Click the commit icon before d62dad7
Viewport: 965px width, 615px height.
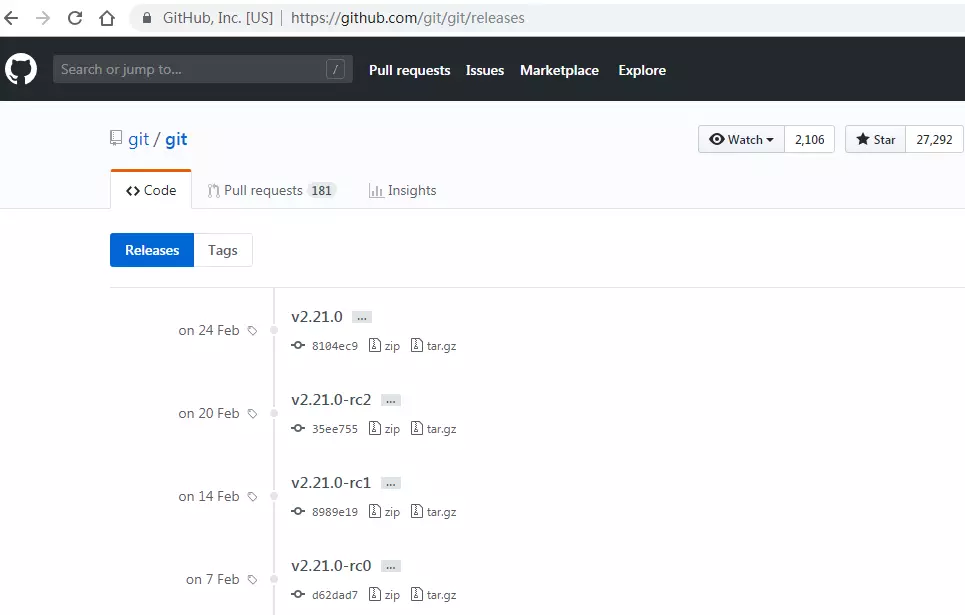298,595
